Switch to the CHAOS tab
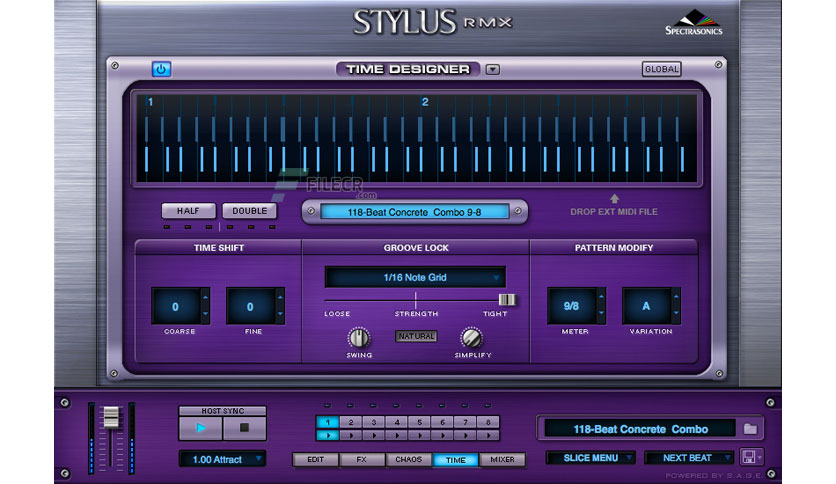This screenshot has width=836, height=484. (408, 459)
